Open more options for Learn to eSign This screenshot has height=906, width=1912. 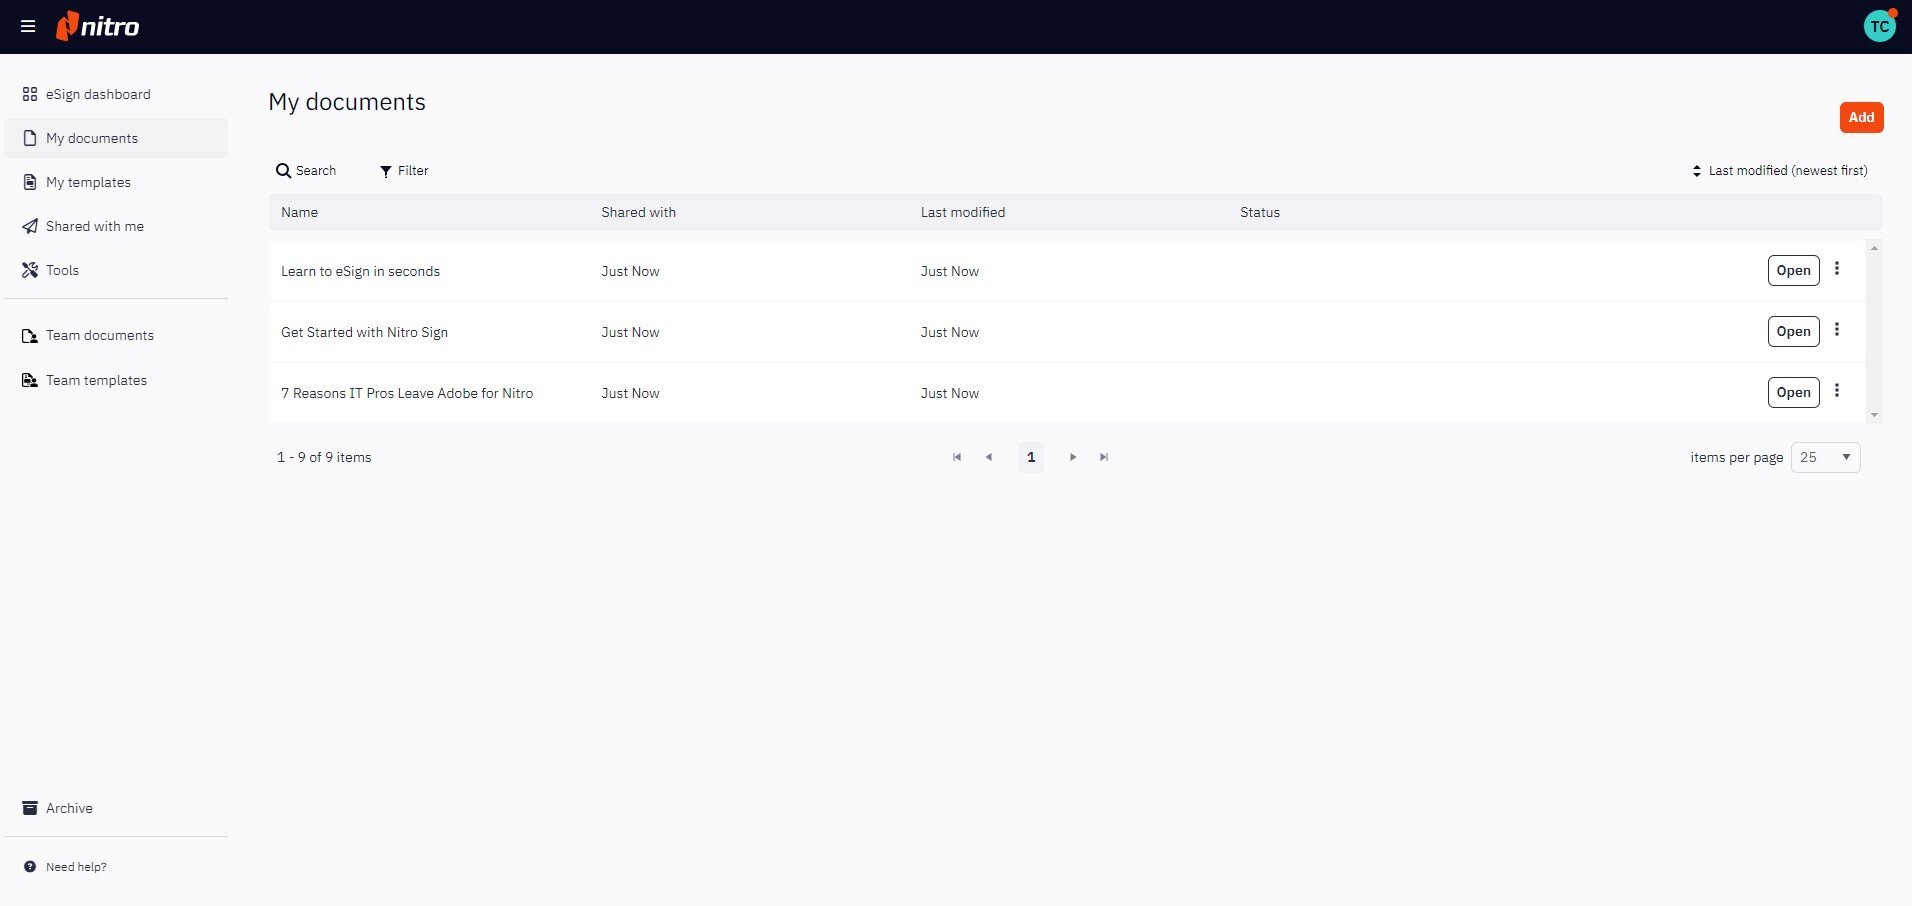coord(1836,269)
